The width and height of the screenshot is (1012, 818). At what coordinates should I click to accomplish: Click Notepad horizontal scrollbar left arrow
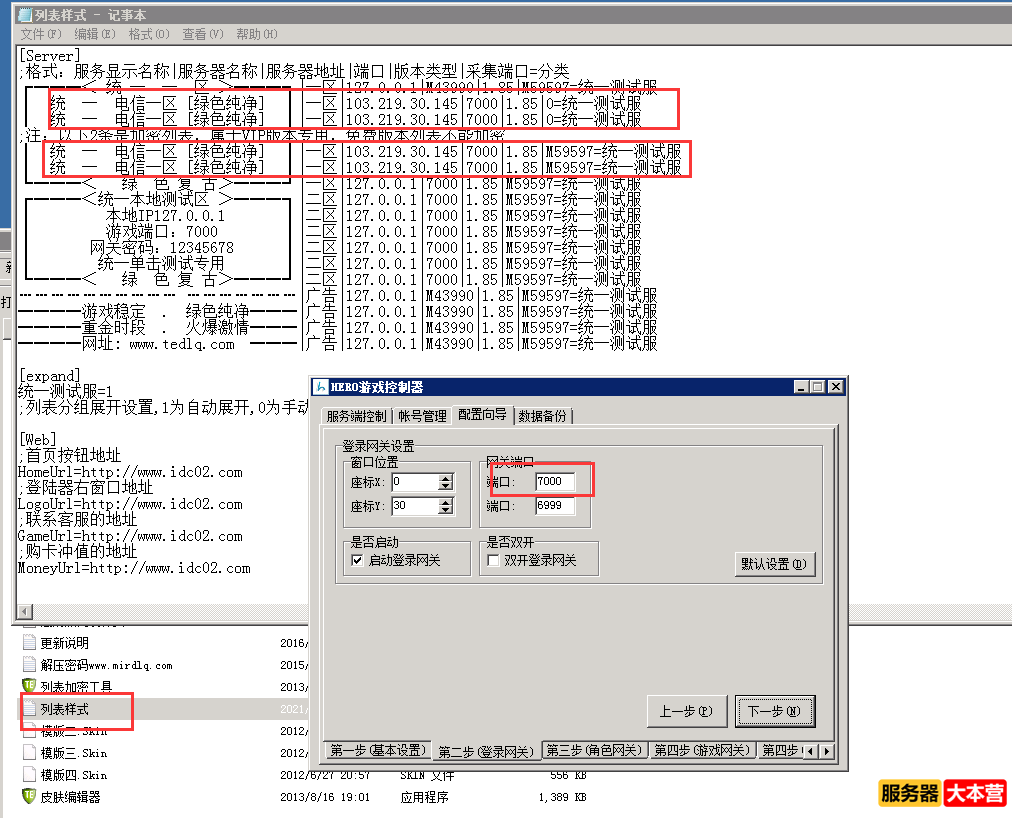click(x=25, y=611)
